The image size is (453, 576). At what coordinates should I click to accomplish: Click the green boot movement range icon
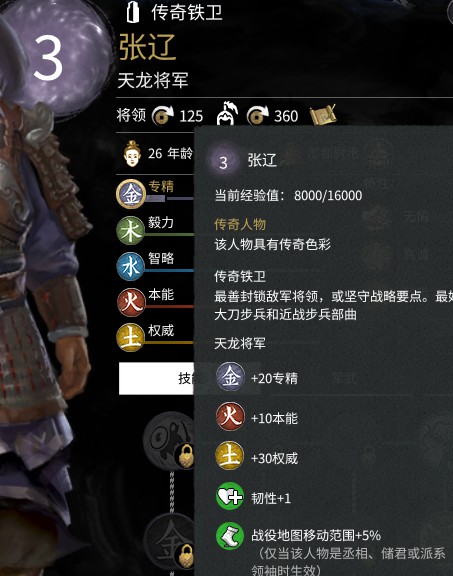(230, 536)
